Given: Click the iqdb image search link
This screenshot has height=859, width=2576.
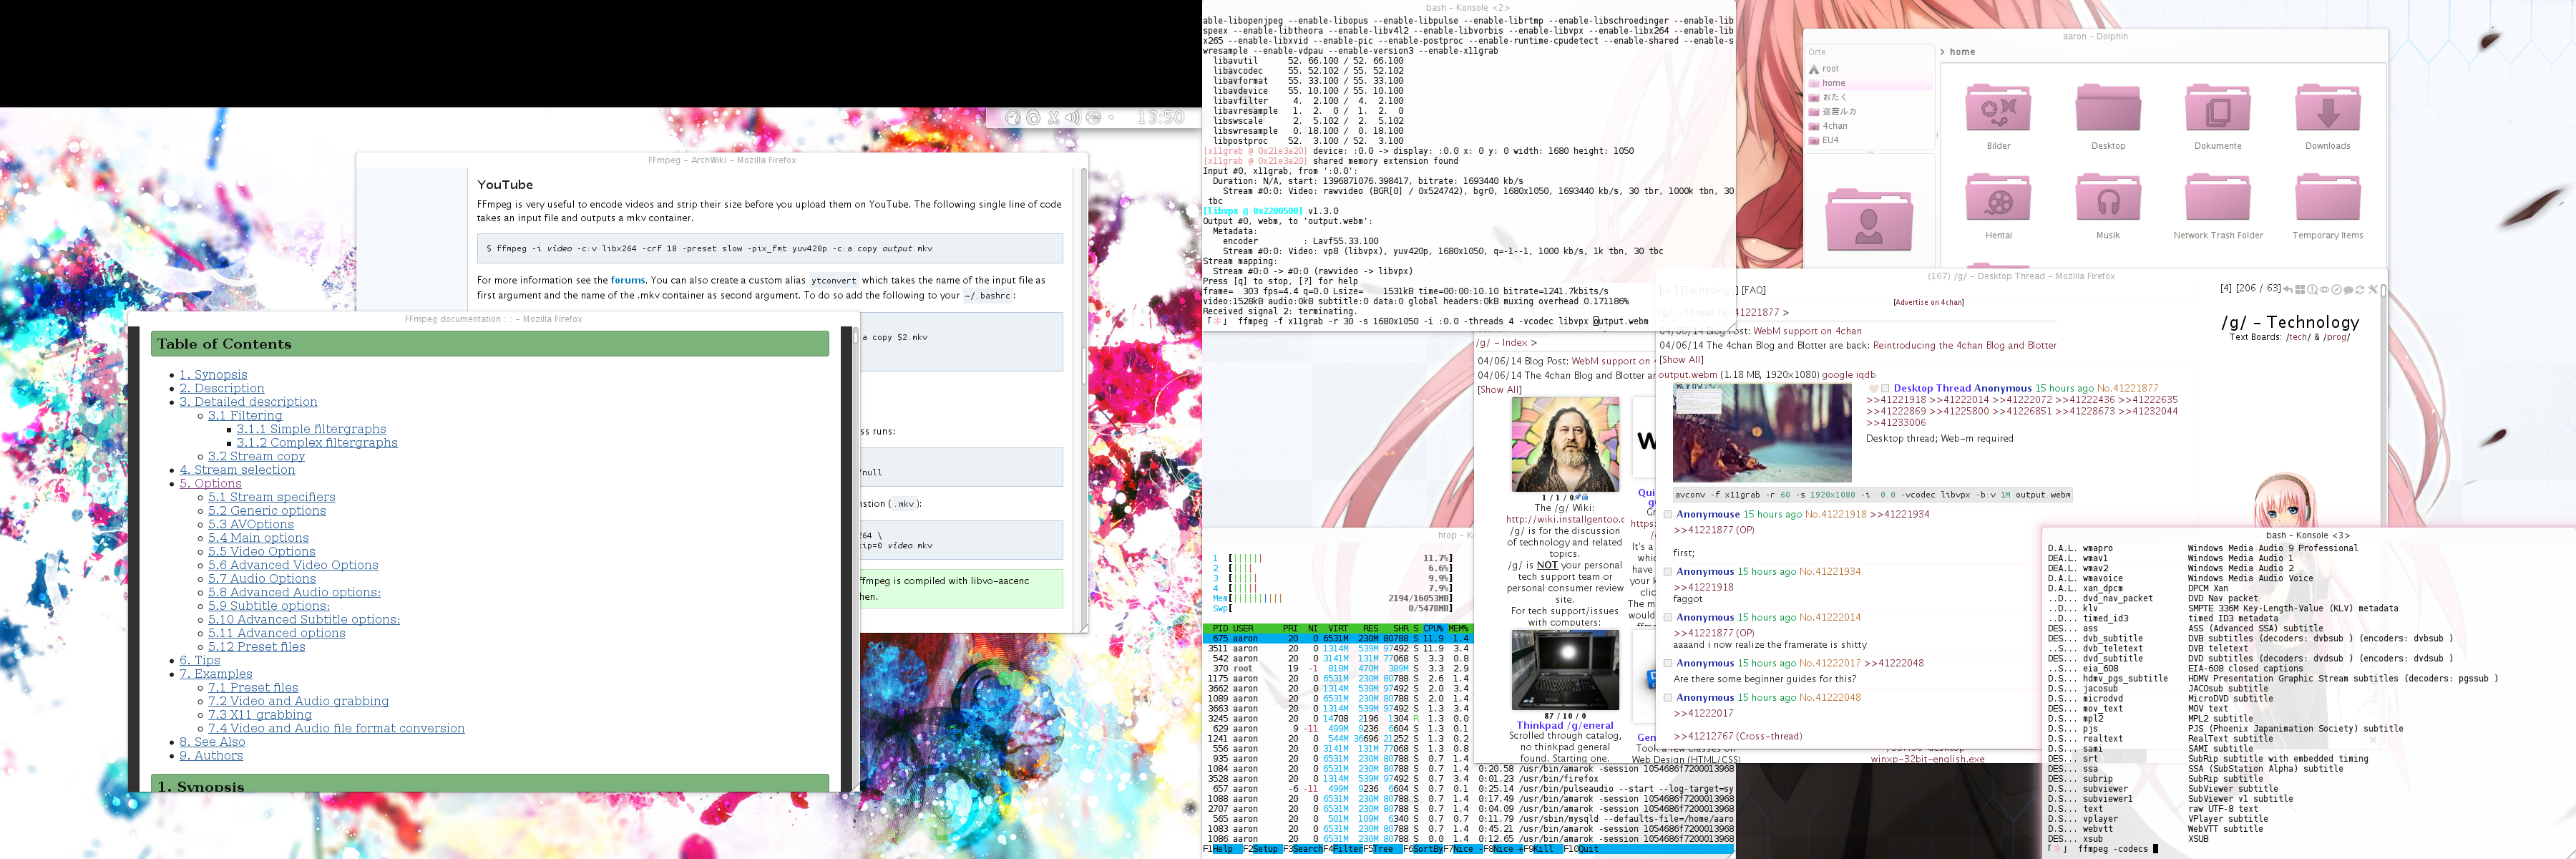Looking at the screenshot, I should pyautogui.click(x=1866, y=375).
